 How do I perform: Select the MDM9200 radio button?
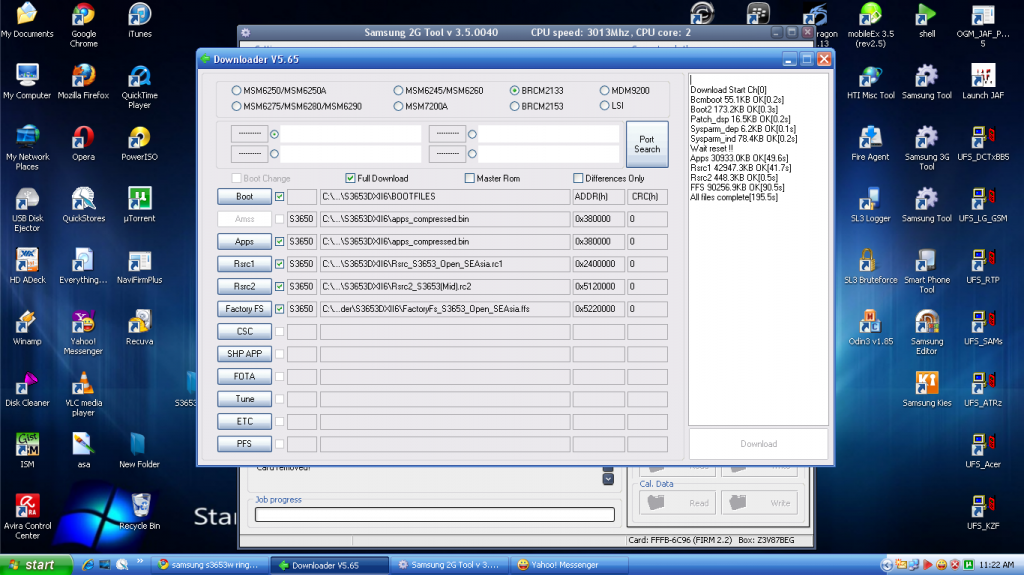604,90
